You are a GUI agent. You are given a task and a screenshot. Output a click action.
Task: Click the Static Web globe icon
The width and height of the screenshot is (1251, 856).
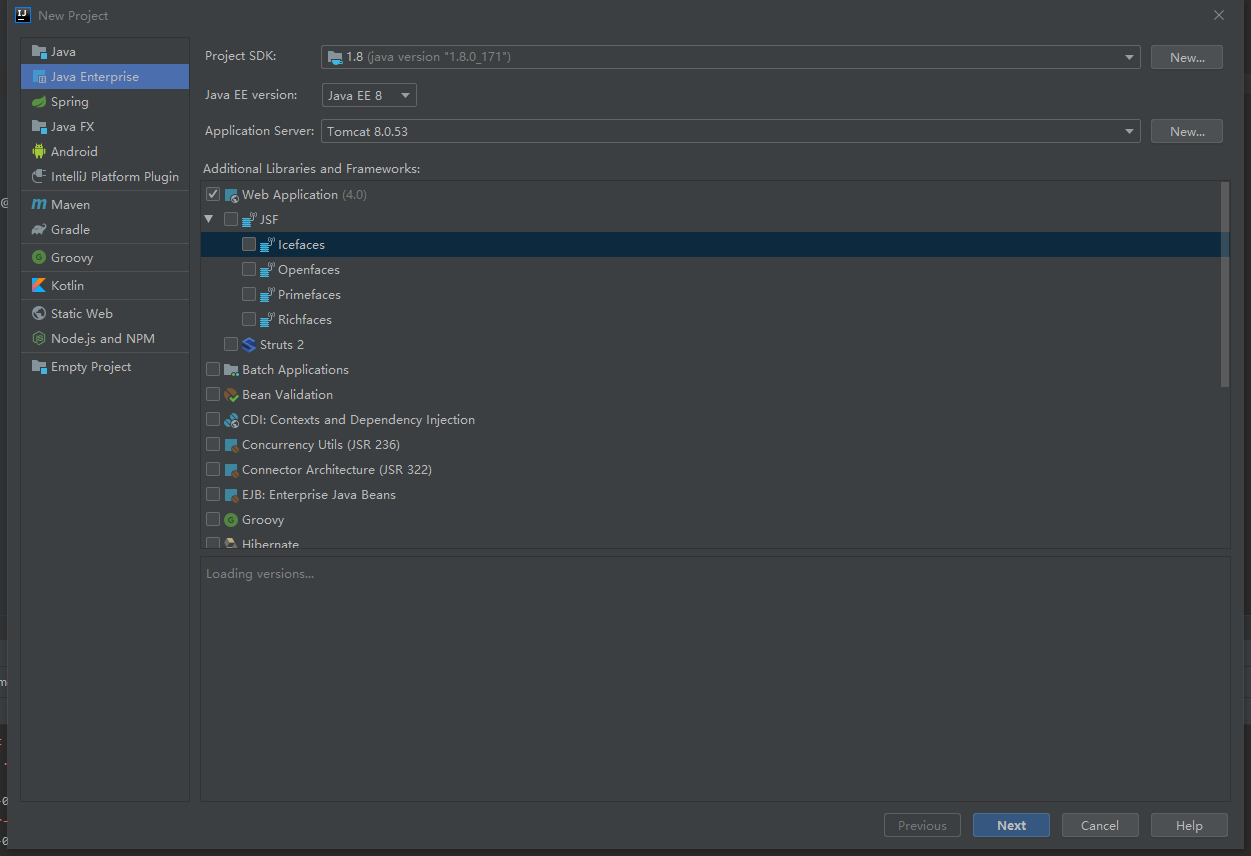[x=39, y=314]
